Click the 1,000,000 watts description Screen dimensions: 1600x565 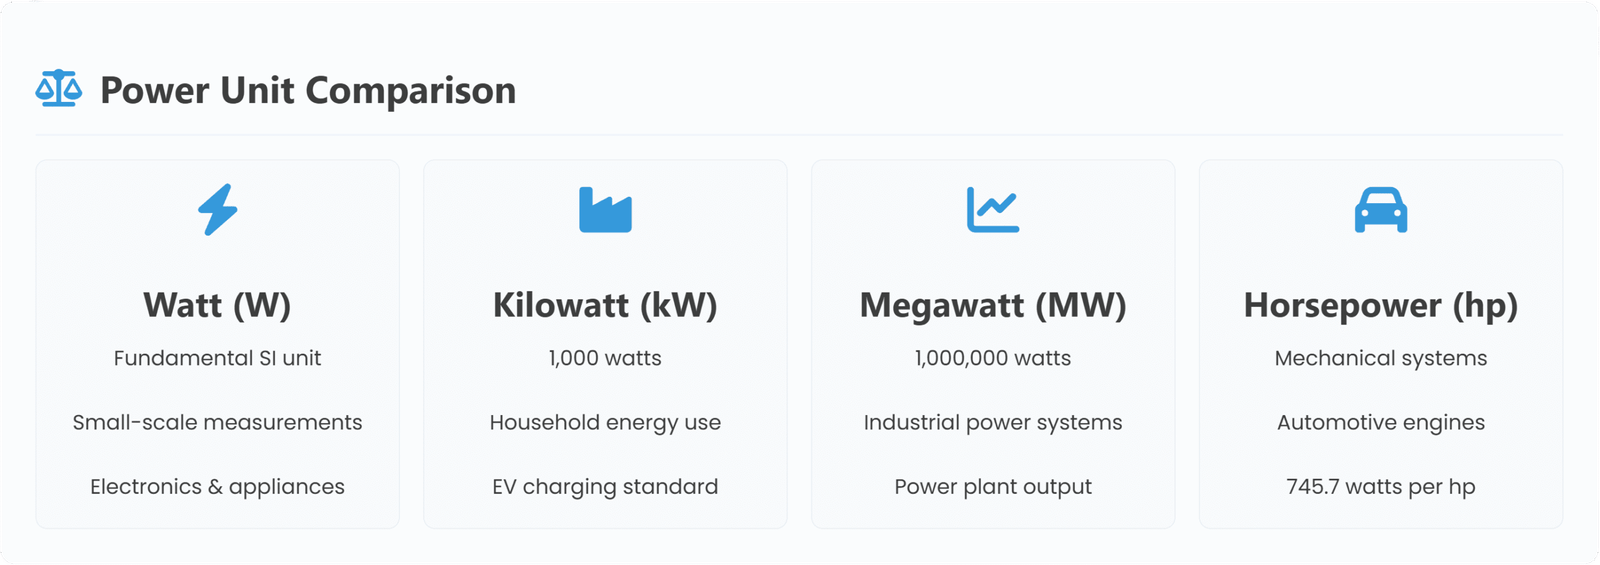(993, 358)
